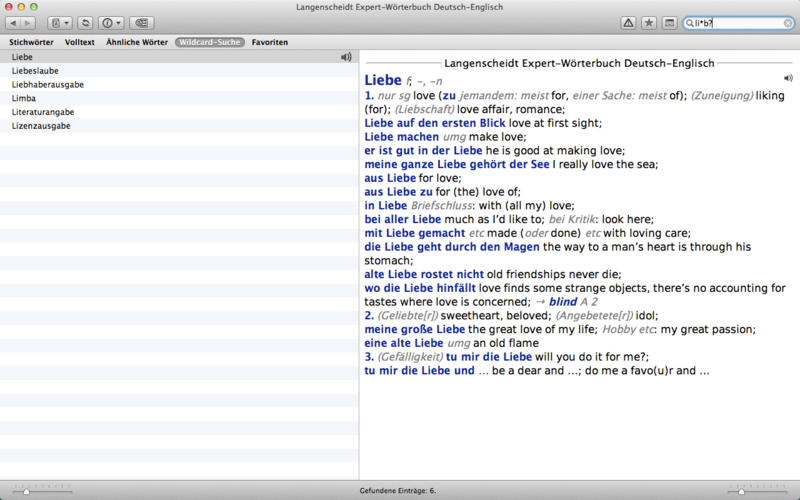
Task: Select the Lizenzausgabe entry
Action: (x=179, y=126)
